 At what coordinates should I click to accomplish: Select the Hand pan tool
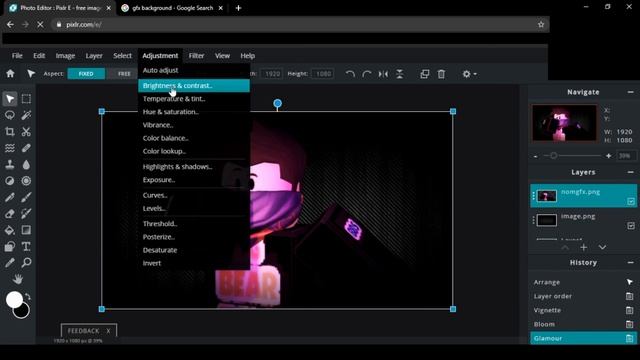(x=18, y=279)
